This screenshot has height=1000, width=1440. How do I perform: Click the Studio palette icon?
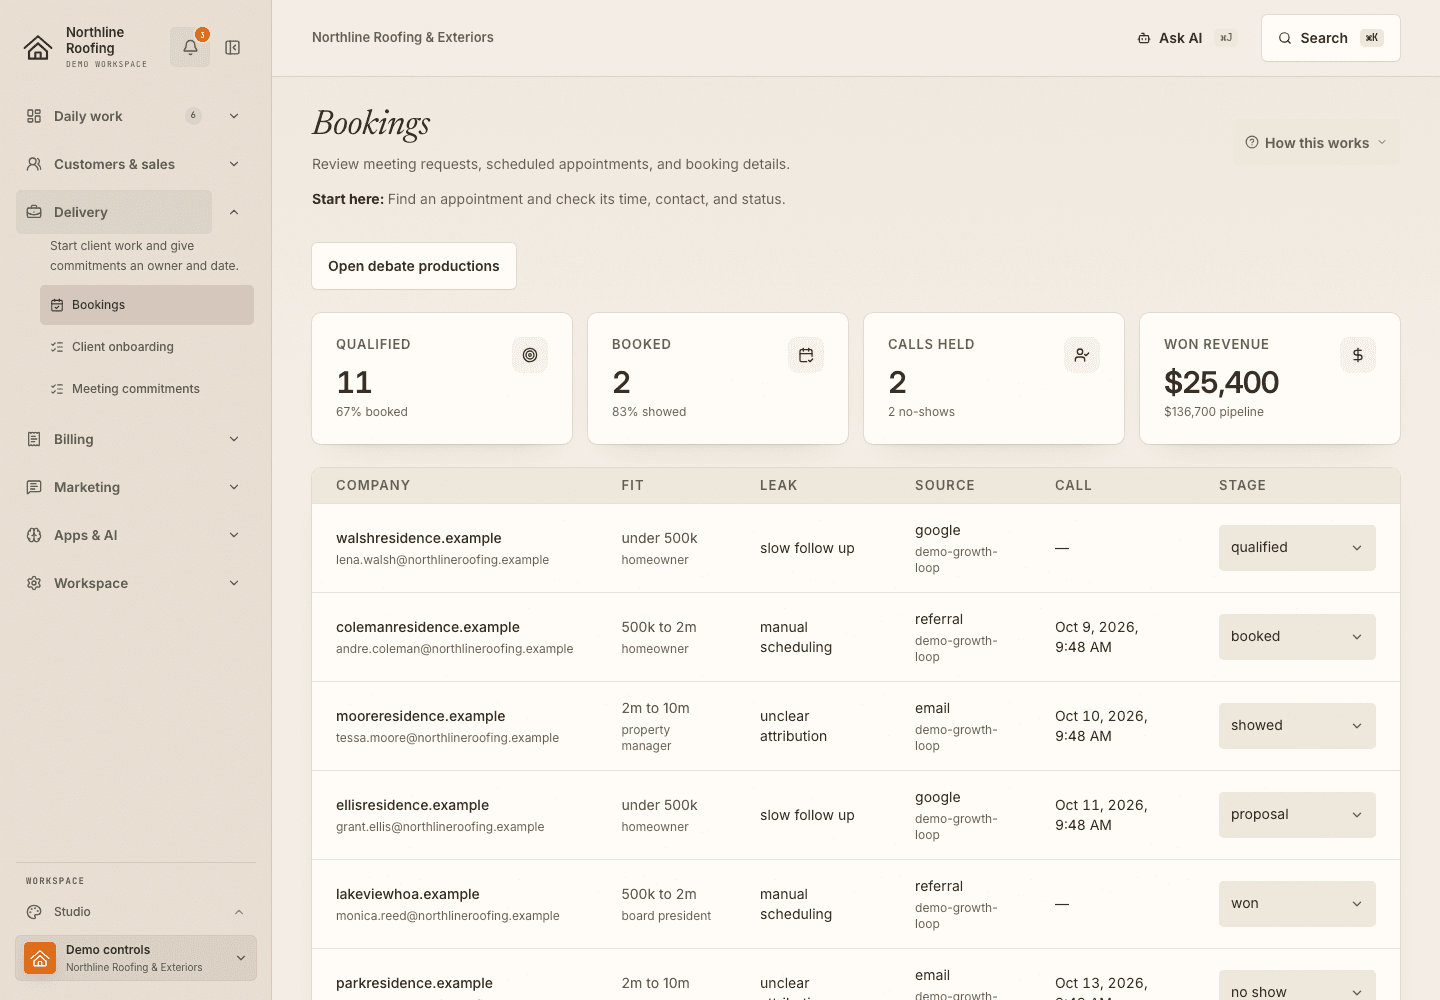[x=34, y=912]
